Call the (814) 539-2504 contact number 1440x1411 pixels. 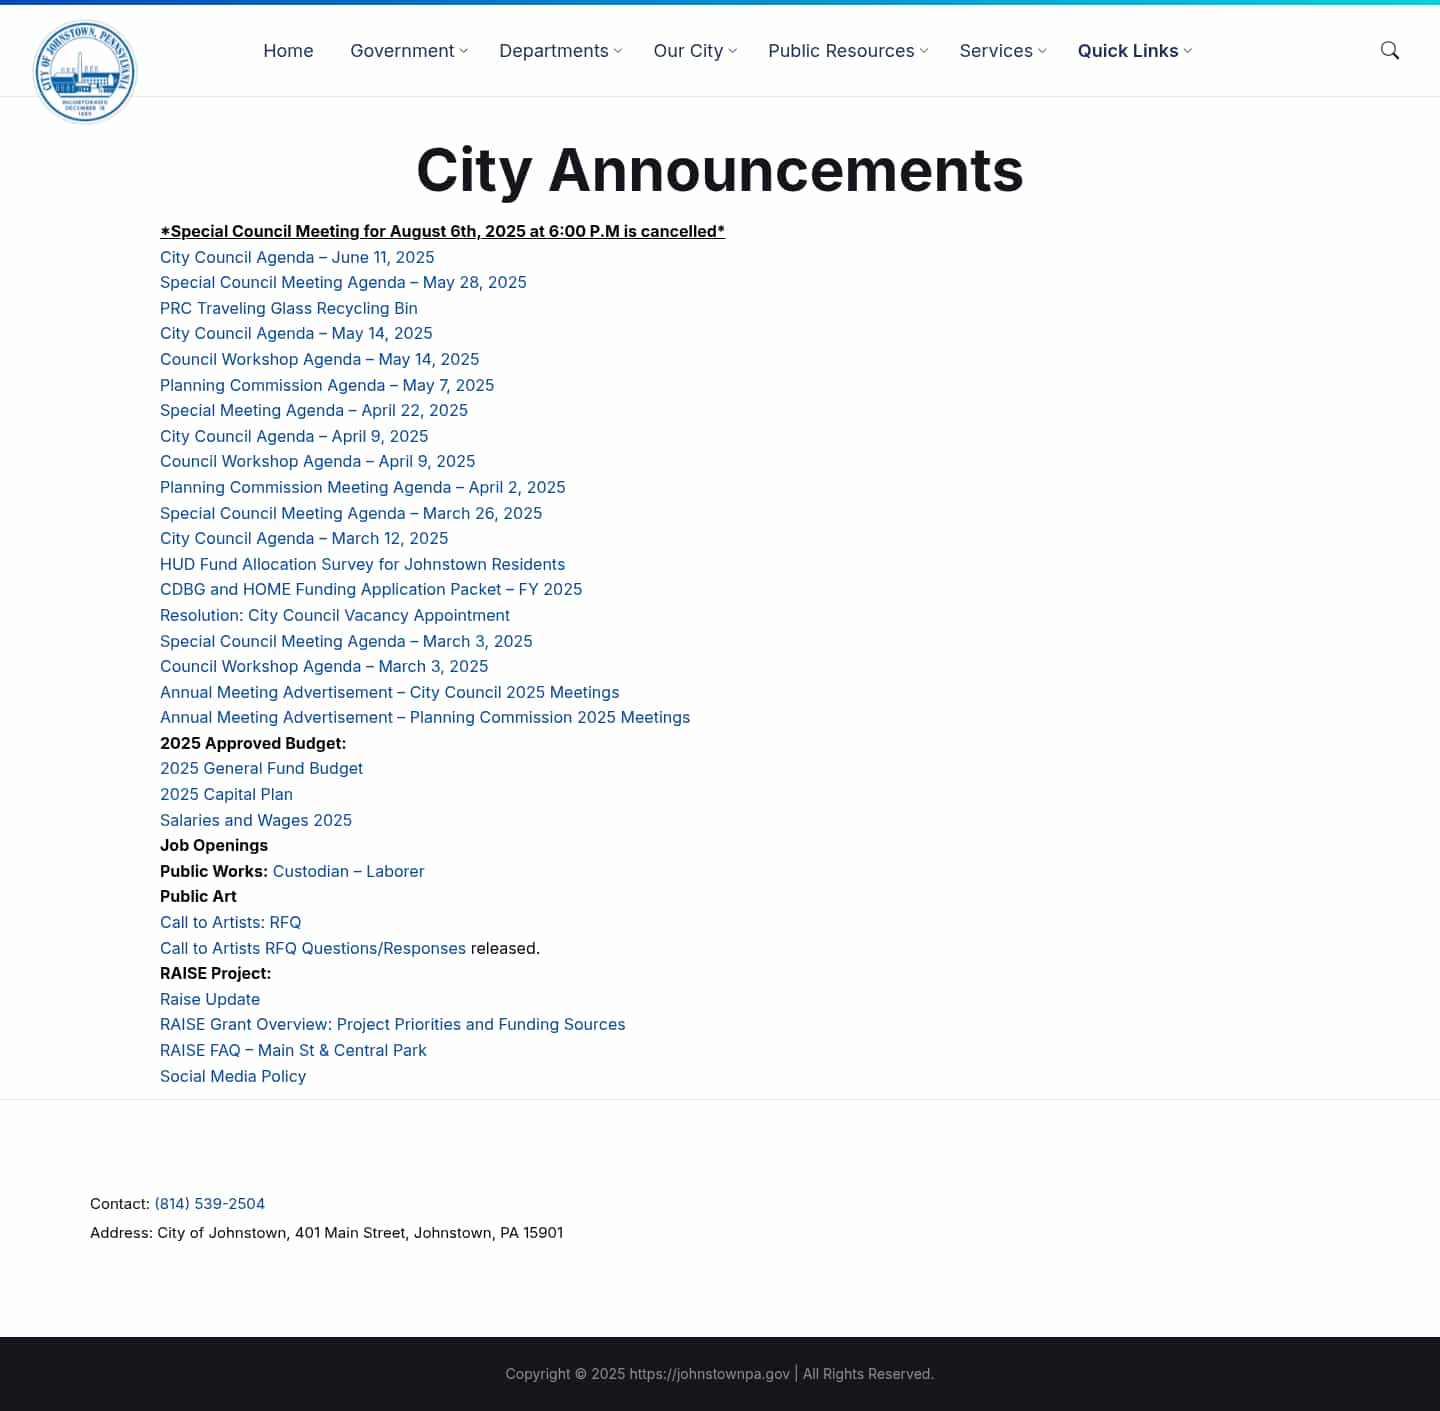pyautogui.click(x=209, y=1204)
